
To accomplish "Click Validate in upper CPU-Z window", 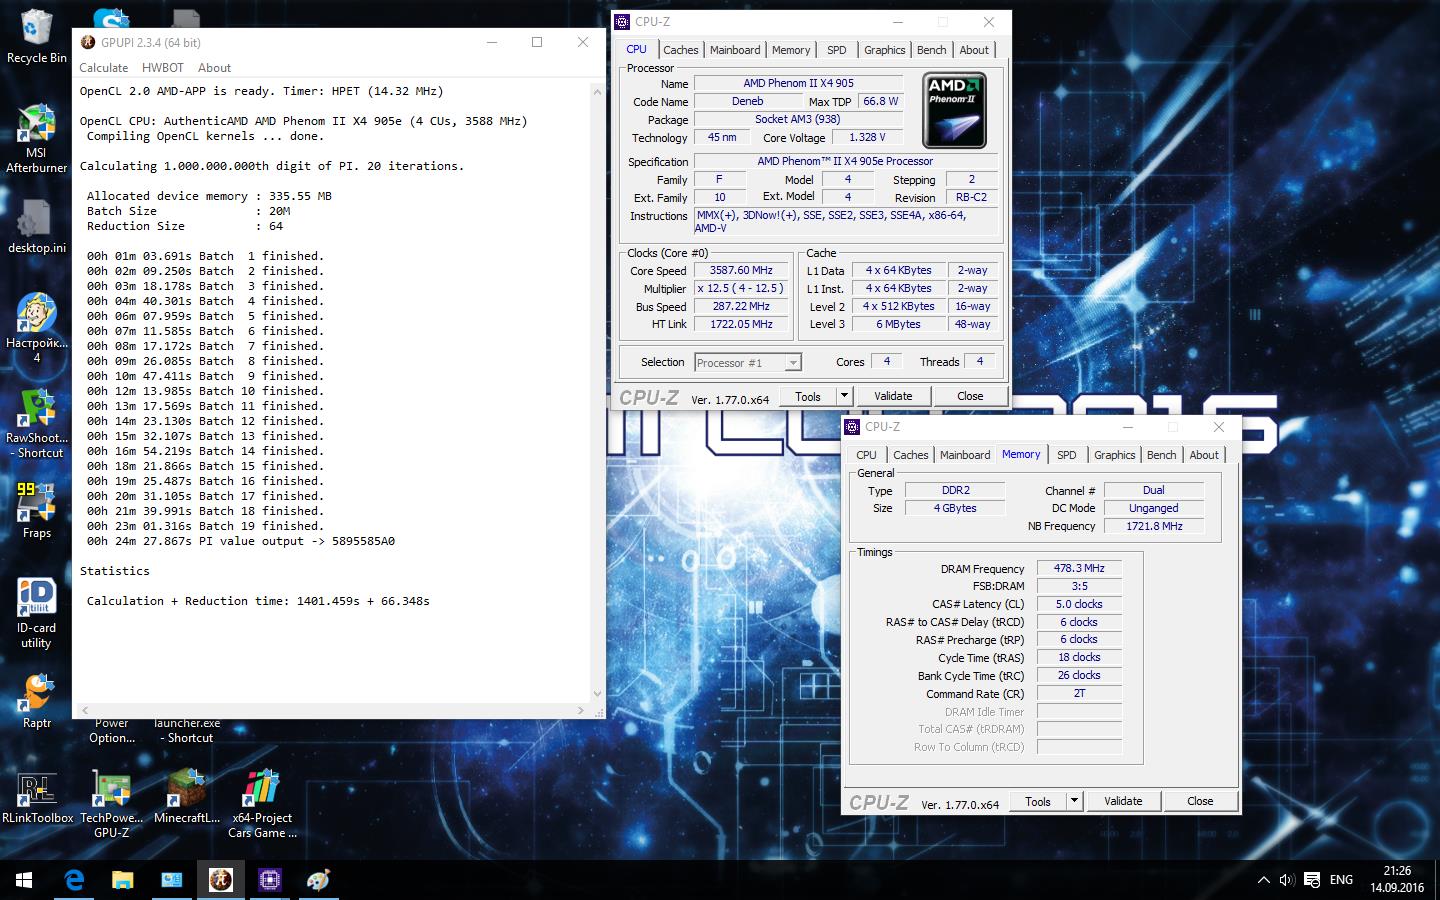I will 893,396.
